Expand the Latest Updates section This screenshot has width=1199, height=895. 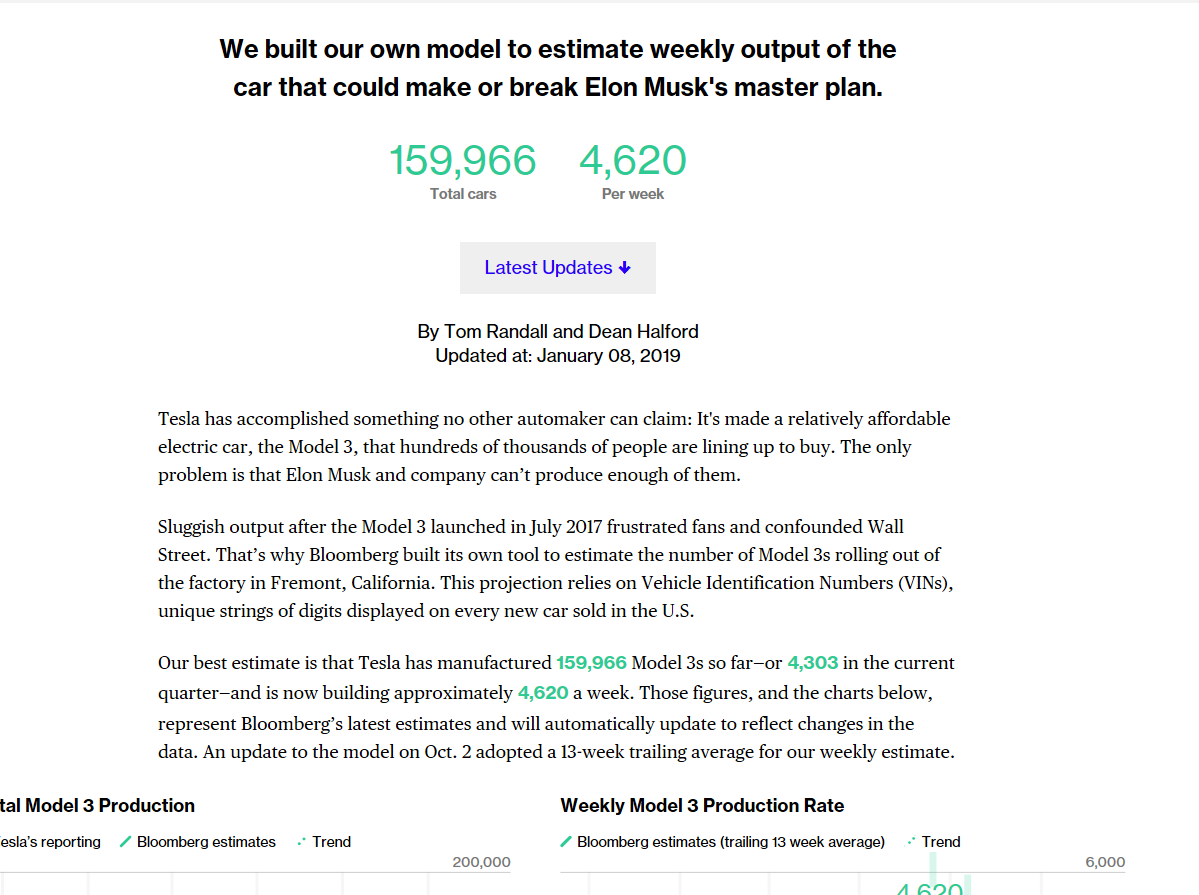pyautogui.click(x=557, y=268)
